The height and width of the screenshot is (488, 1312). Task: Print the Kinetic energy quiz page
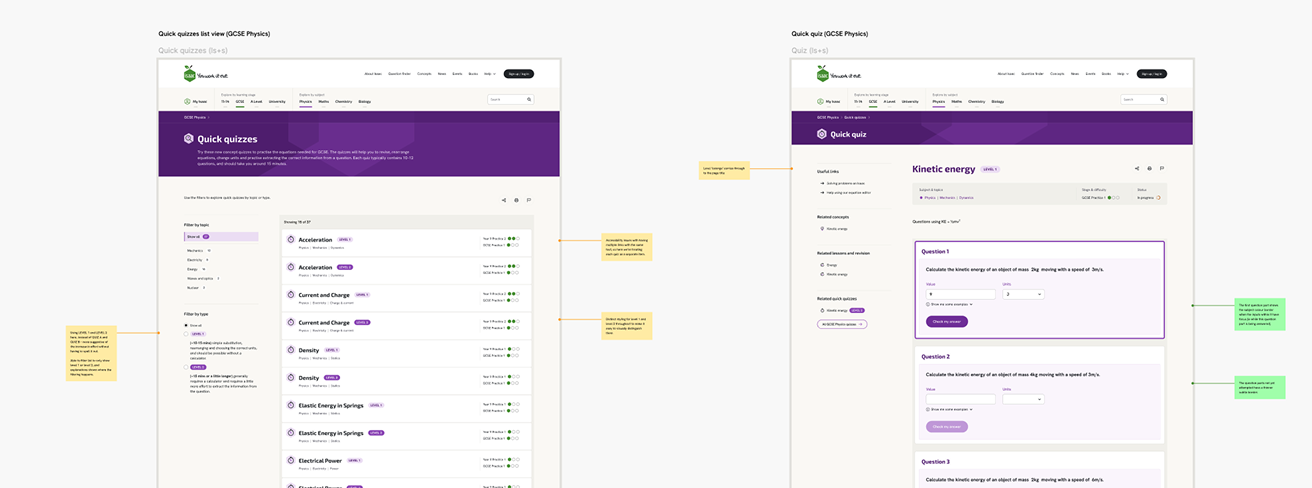tap(1149, 168)
